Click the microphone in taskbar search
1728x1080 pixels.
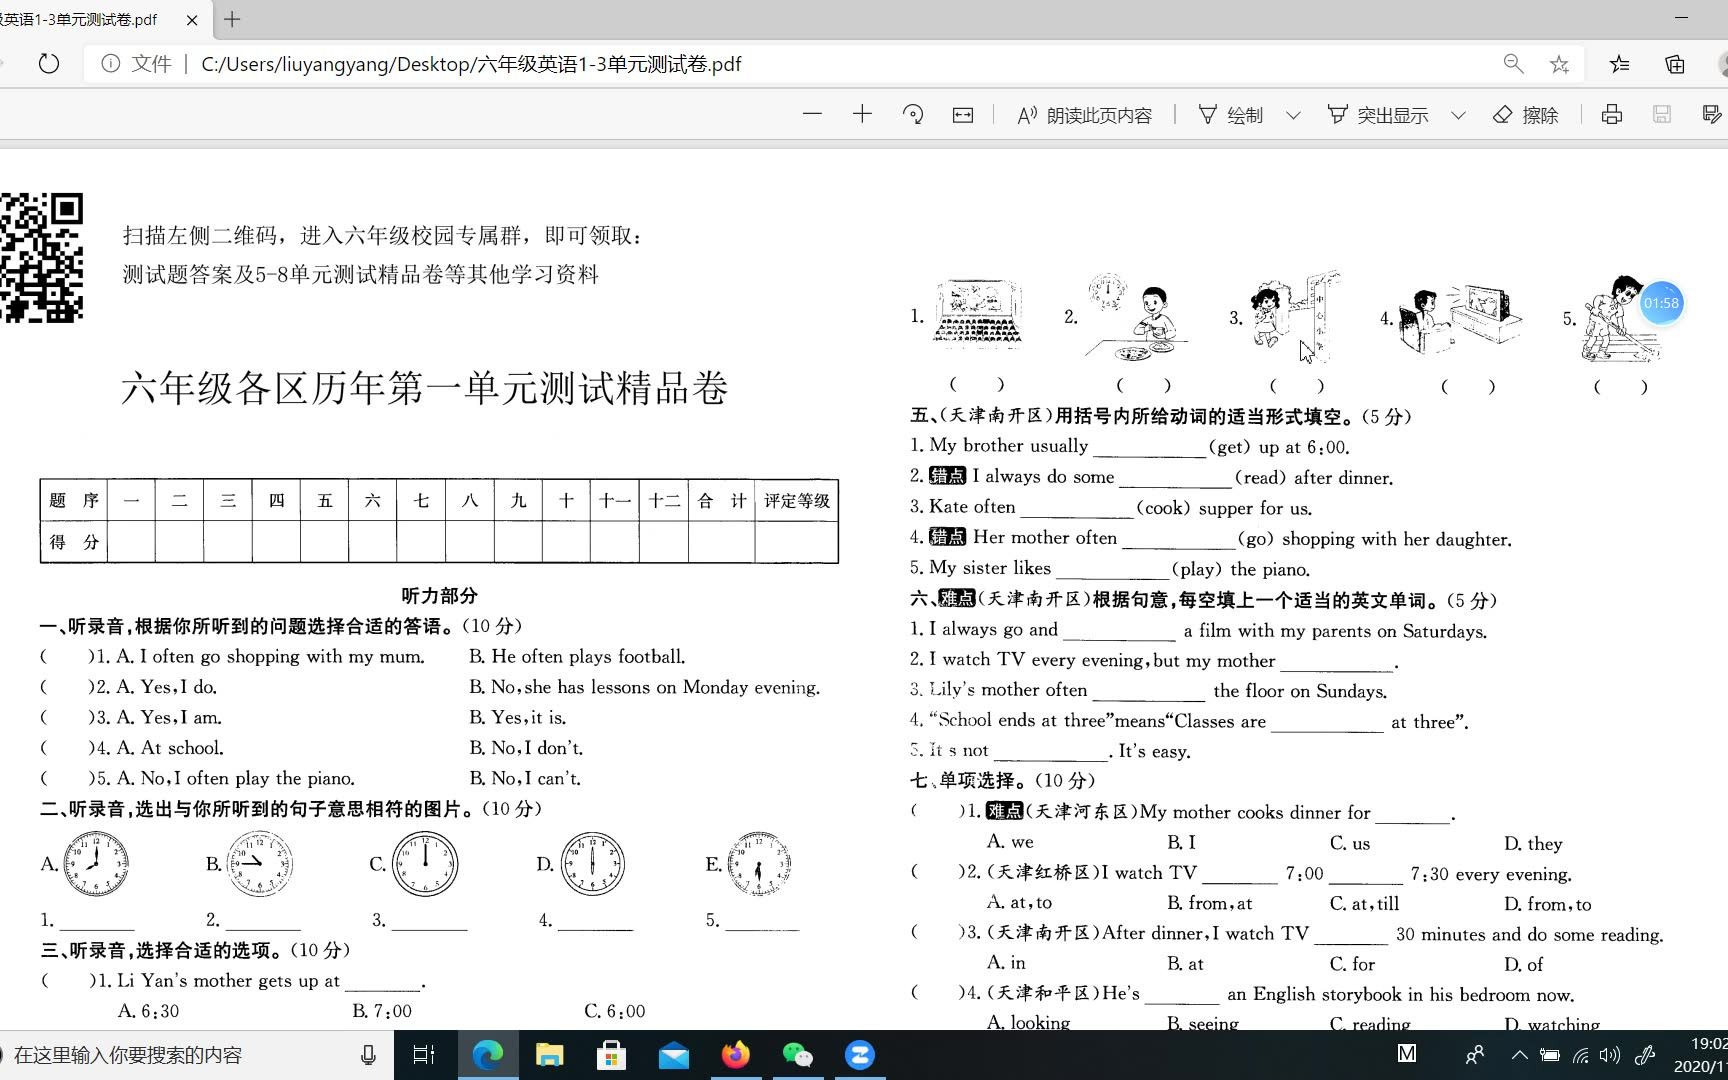point(368,1055)
